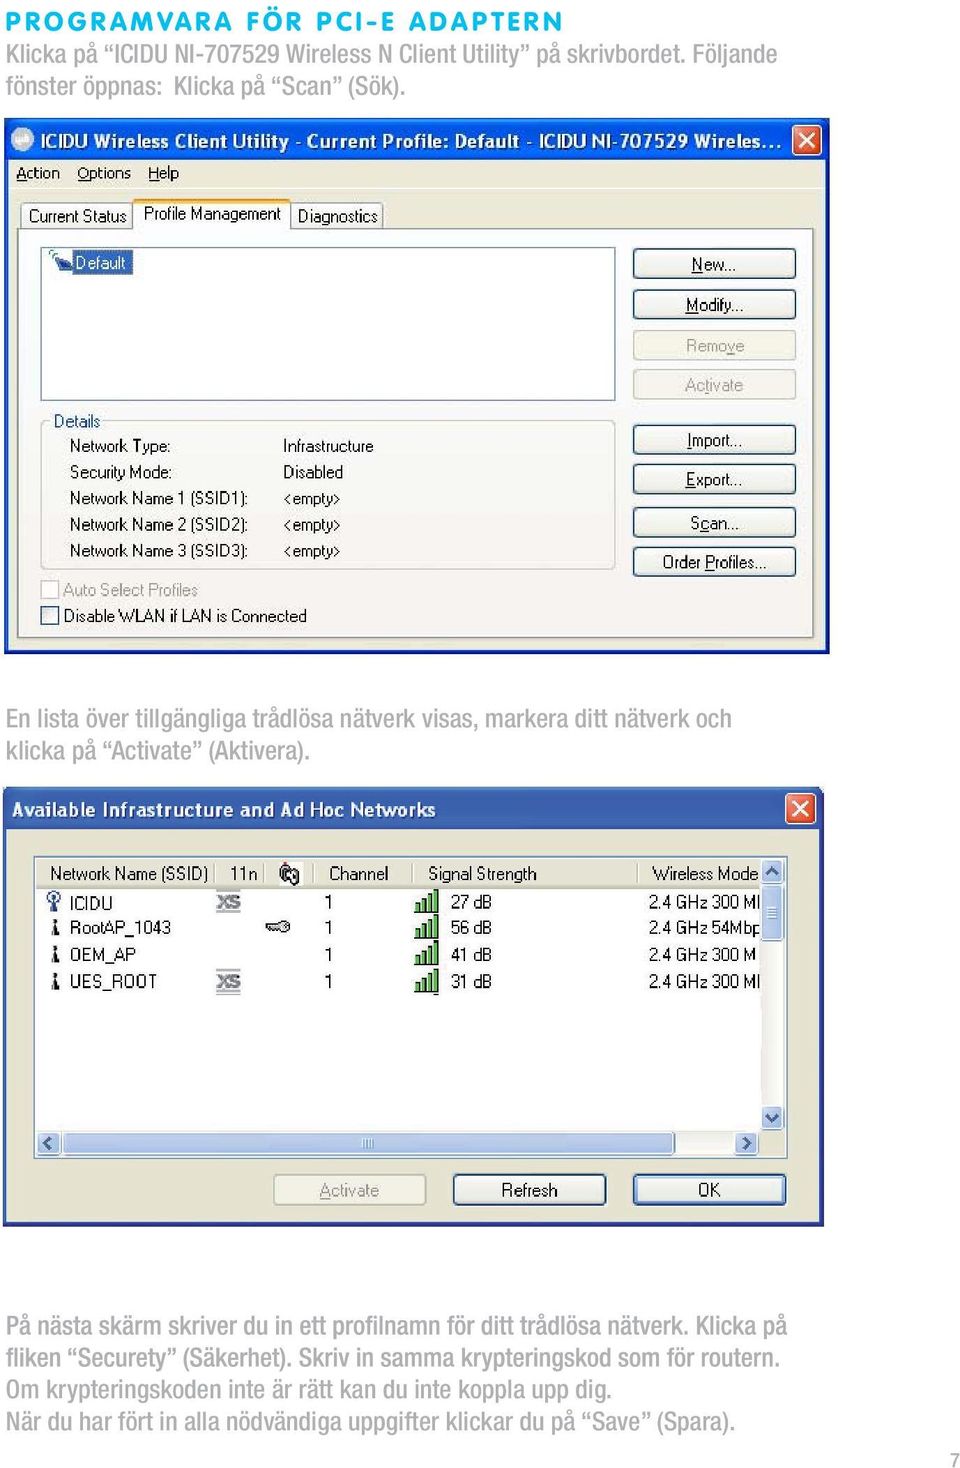Select the RootAP_1043 network name
960x1468 pixels.
pyautogui.click(x=120, y=928)
